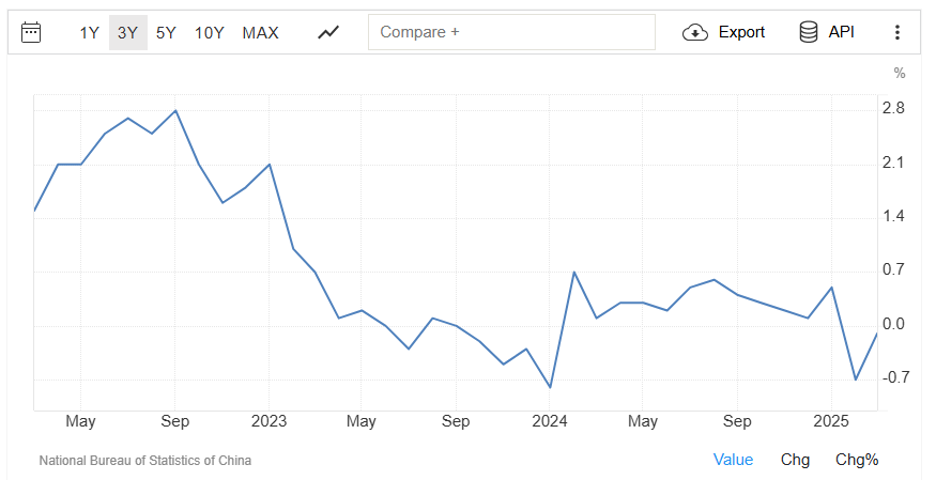The image size is (936, 480).
Task: Click the line chart type icon
Action: tap(328, 32)
